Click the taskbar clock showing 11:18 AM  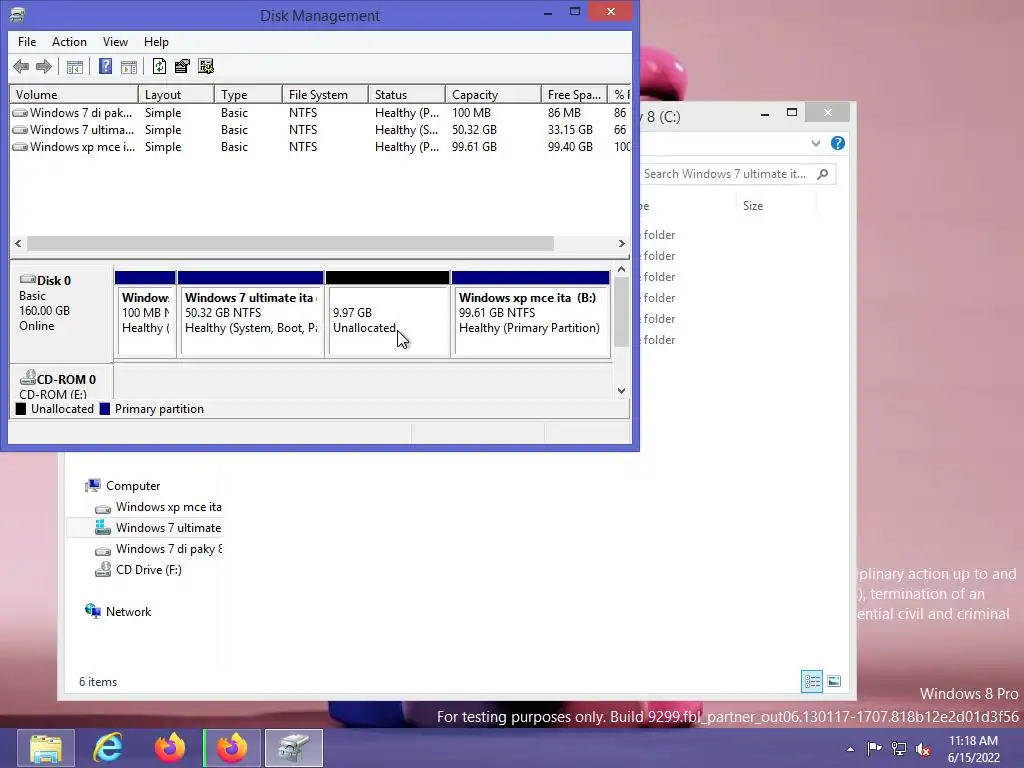pyautogui.click(x=974, y=749)
